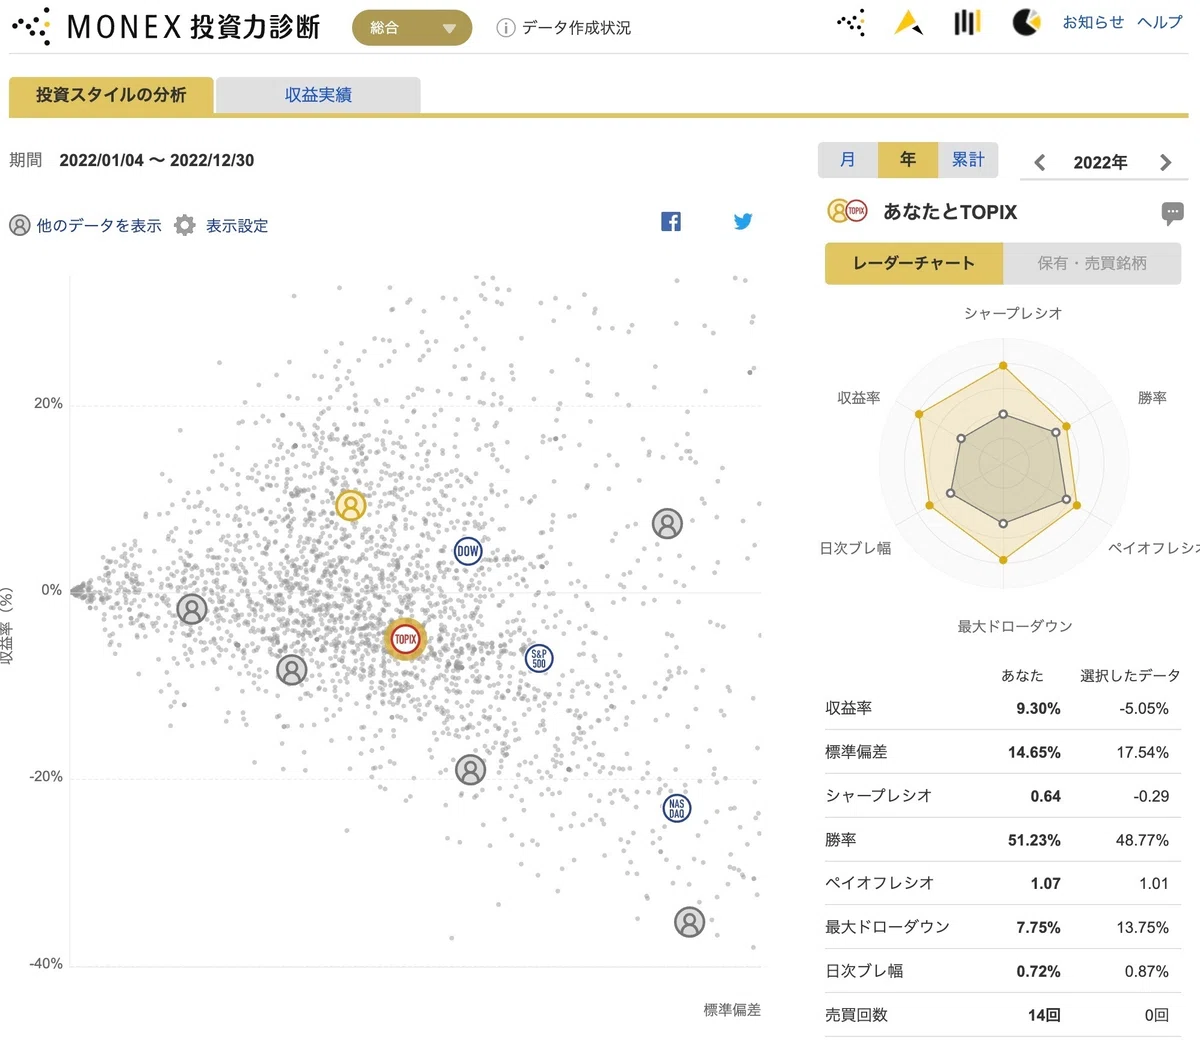This screenshot has width=1200, height=1046.
Task: Click the TOPIX 標準偏差 value 17.54%
Action: (x=1142, y=753)
